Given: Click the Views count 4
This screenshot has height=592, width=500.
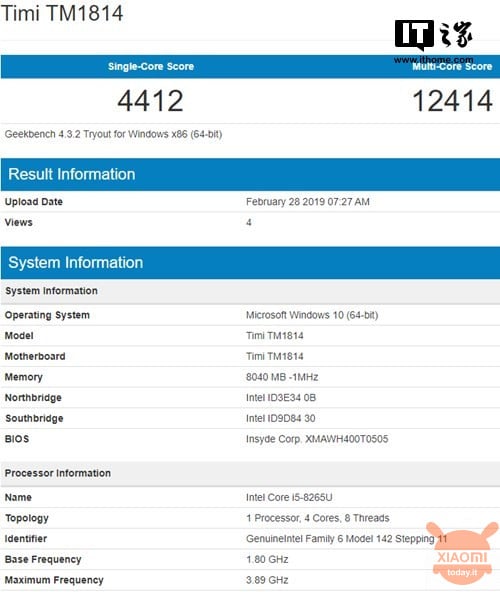Looking at the screenshot, I should [x=248, y=222].
